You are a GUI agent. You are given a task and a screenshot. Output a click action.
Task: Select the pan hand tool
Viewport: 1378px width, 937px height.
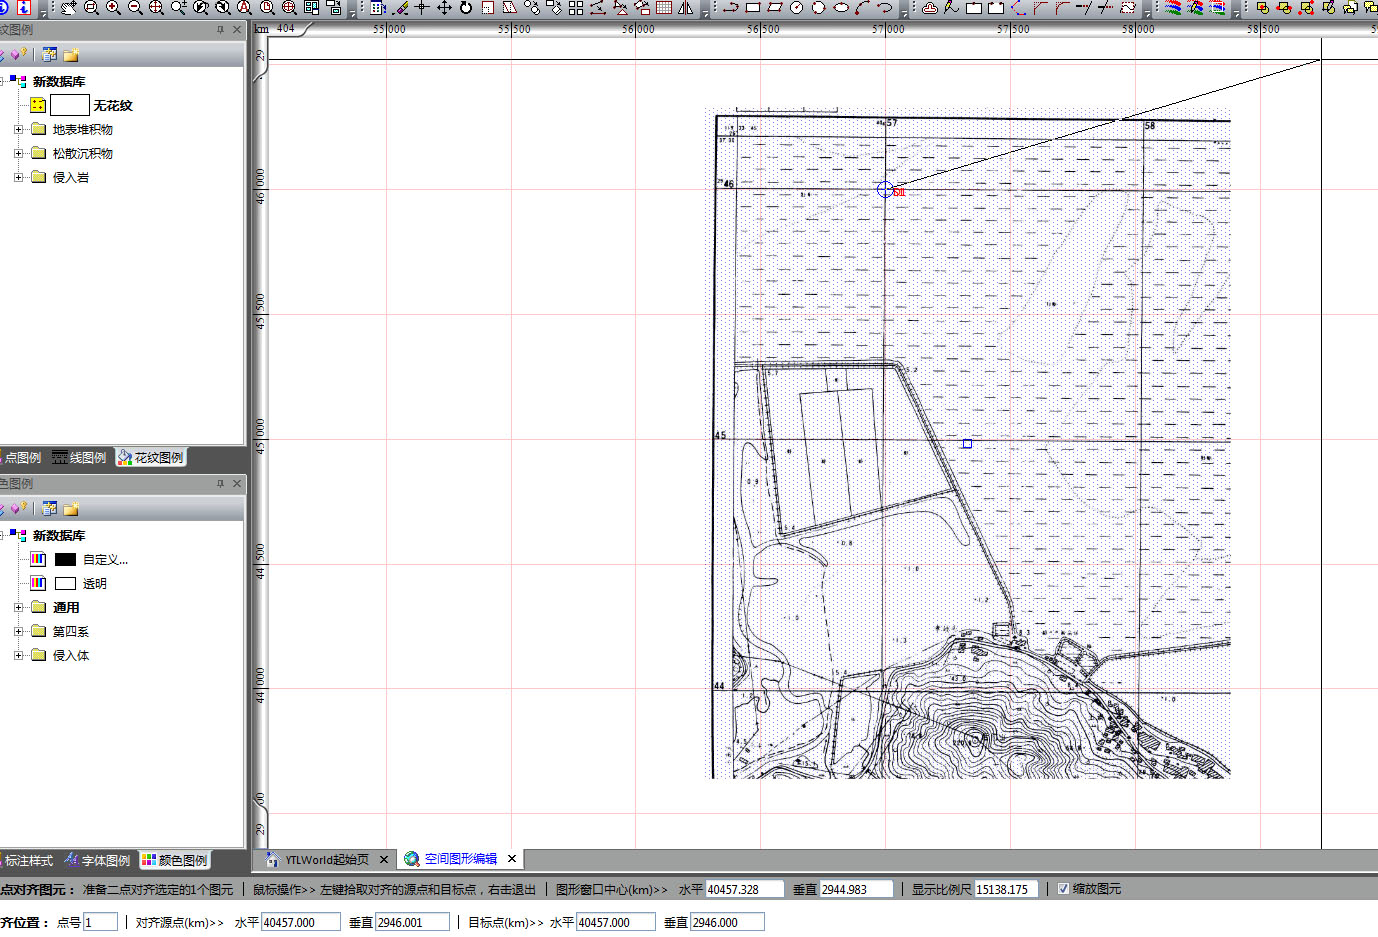[68, 7]
